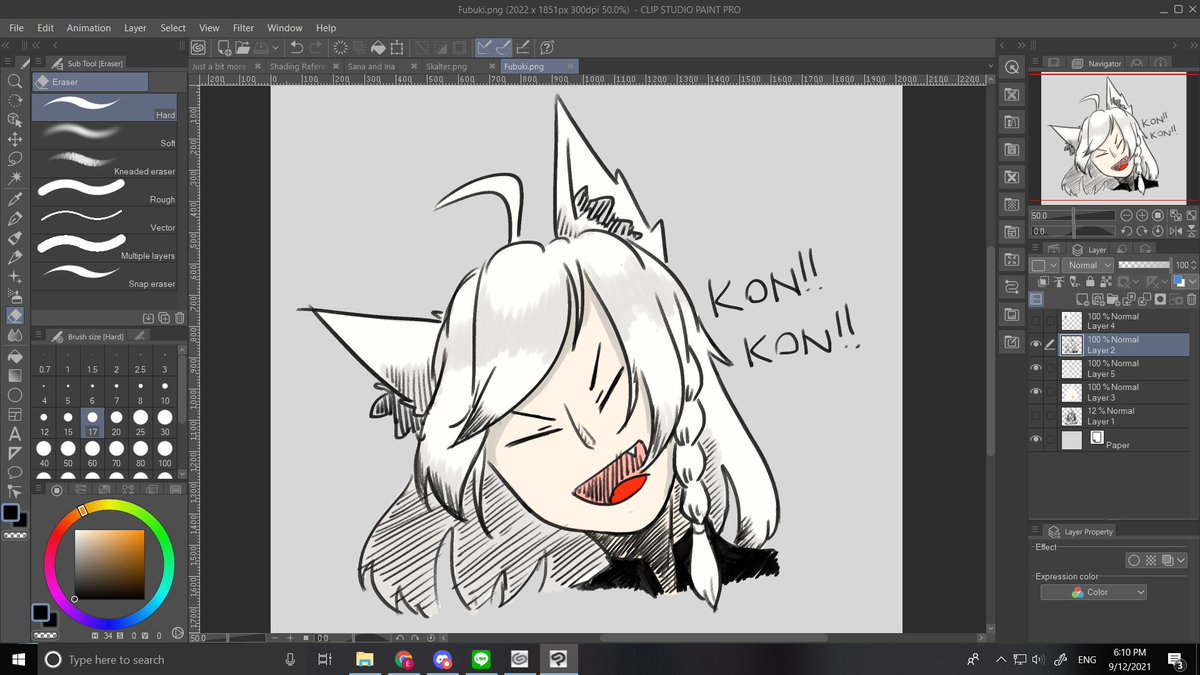Select the Eyedropper tool
Screen dimensions: 1200x675
coord(14,199)
